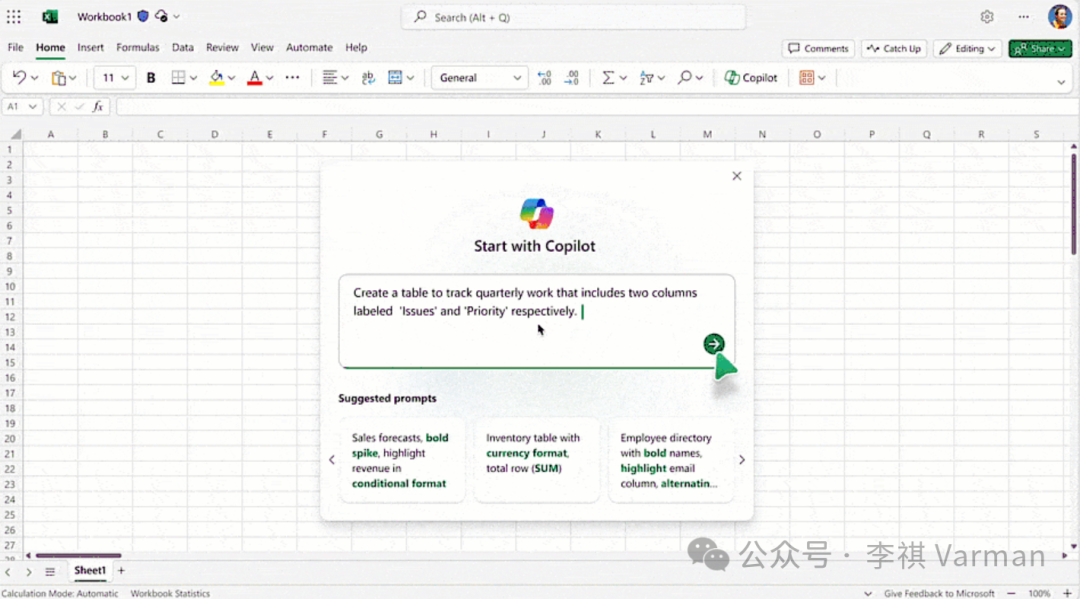Select the Employee directory suggested prompt

[670, 460]
